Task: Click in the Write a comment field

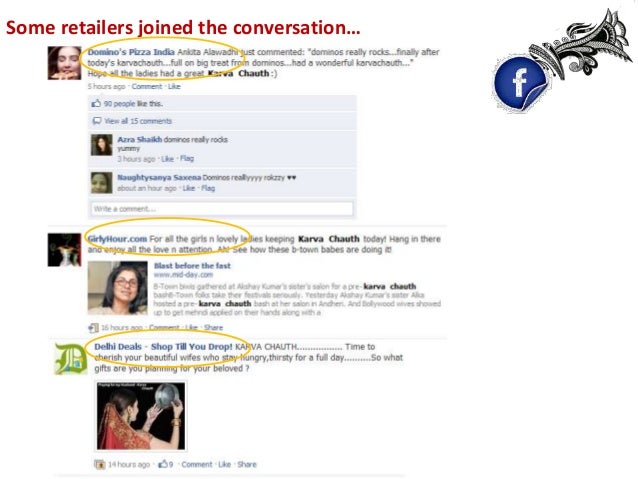Action: (x=222, y=209)
